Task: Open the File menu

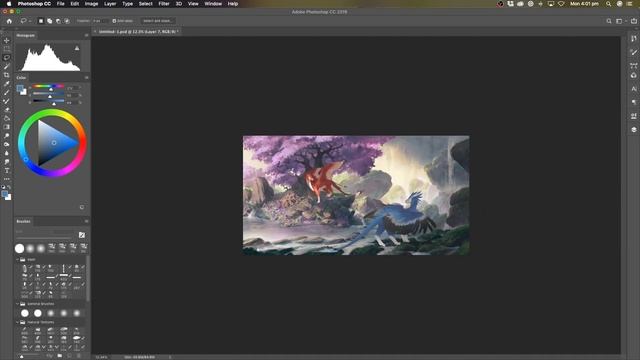Action: (60, 4)
